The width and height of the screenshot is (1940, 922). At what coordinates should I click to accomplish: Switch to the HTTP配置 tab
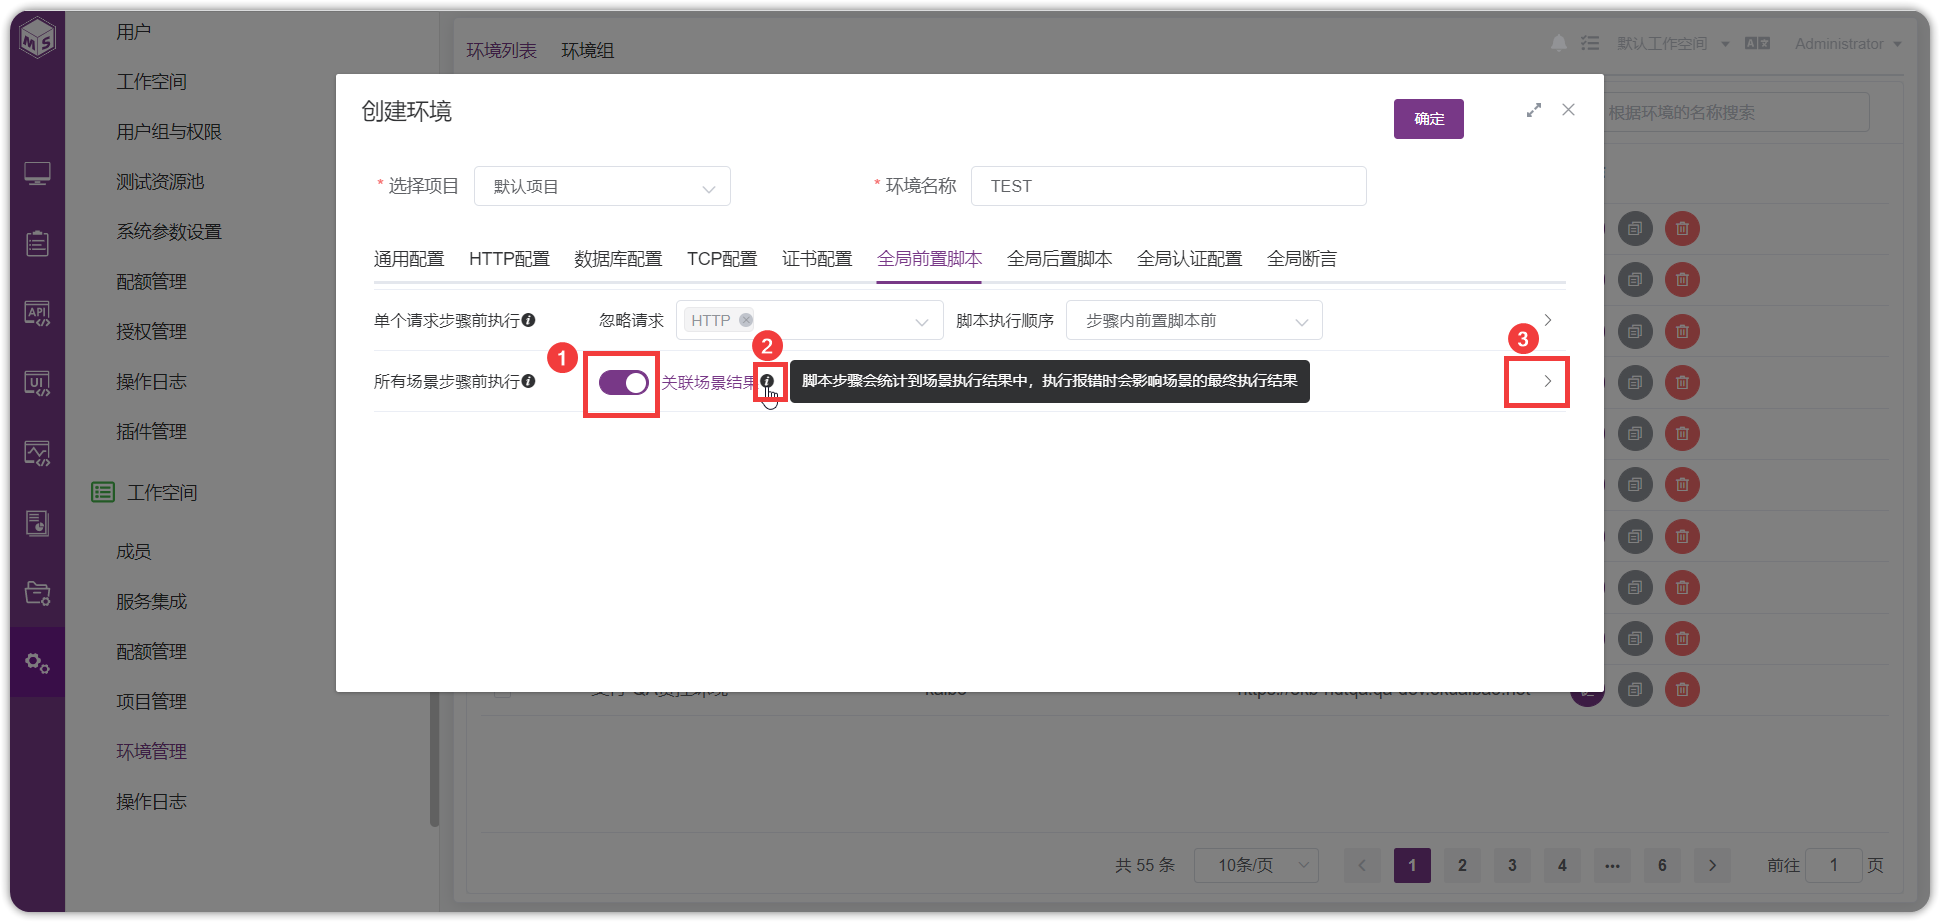coord(509,259)
